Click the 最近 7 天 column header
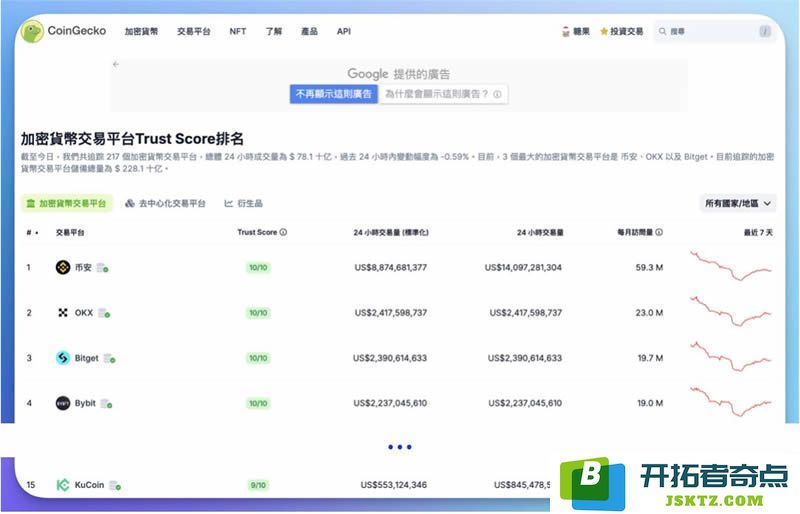 [x=758, y=233]
